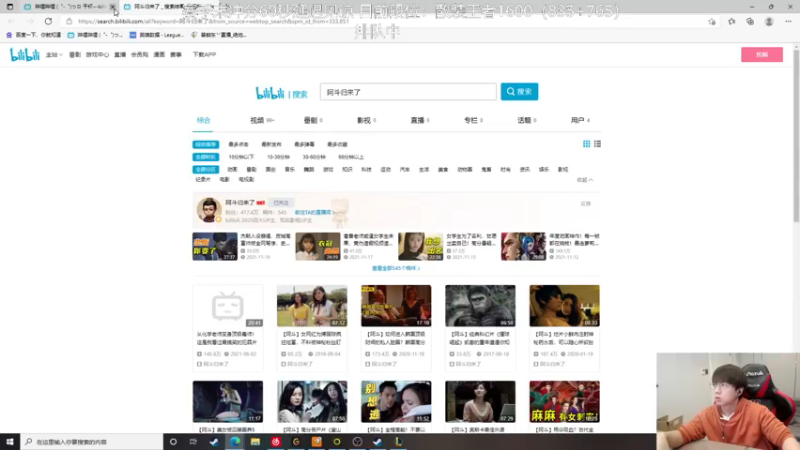Switch results to list view icon
The width and height of the screenshot is (800, 450).
[597, 144]
